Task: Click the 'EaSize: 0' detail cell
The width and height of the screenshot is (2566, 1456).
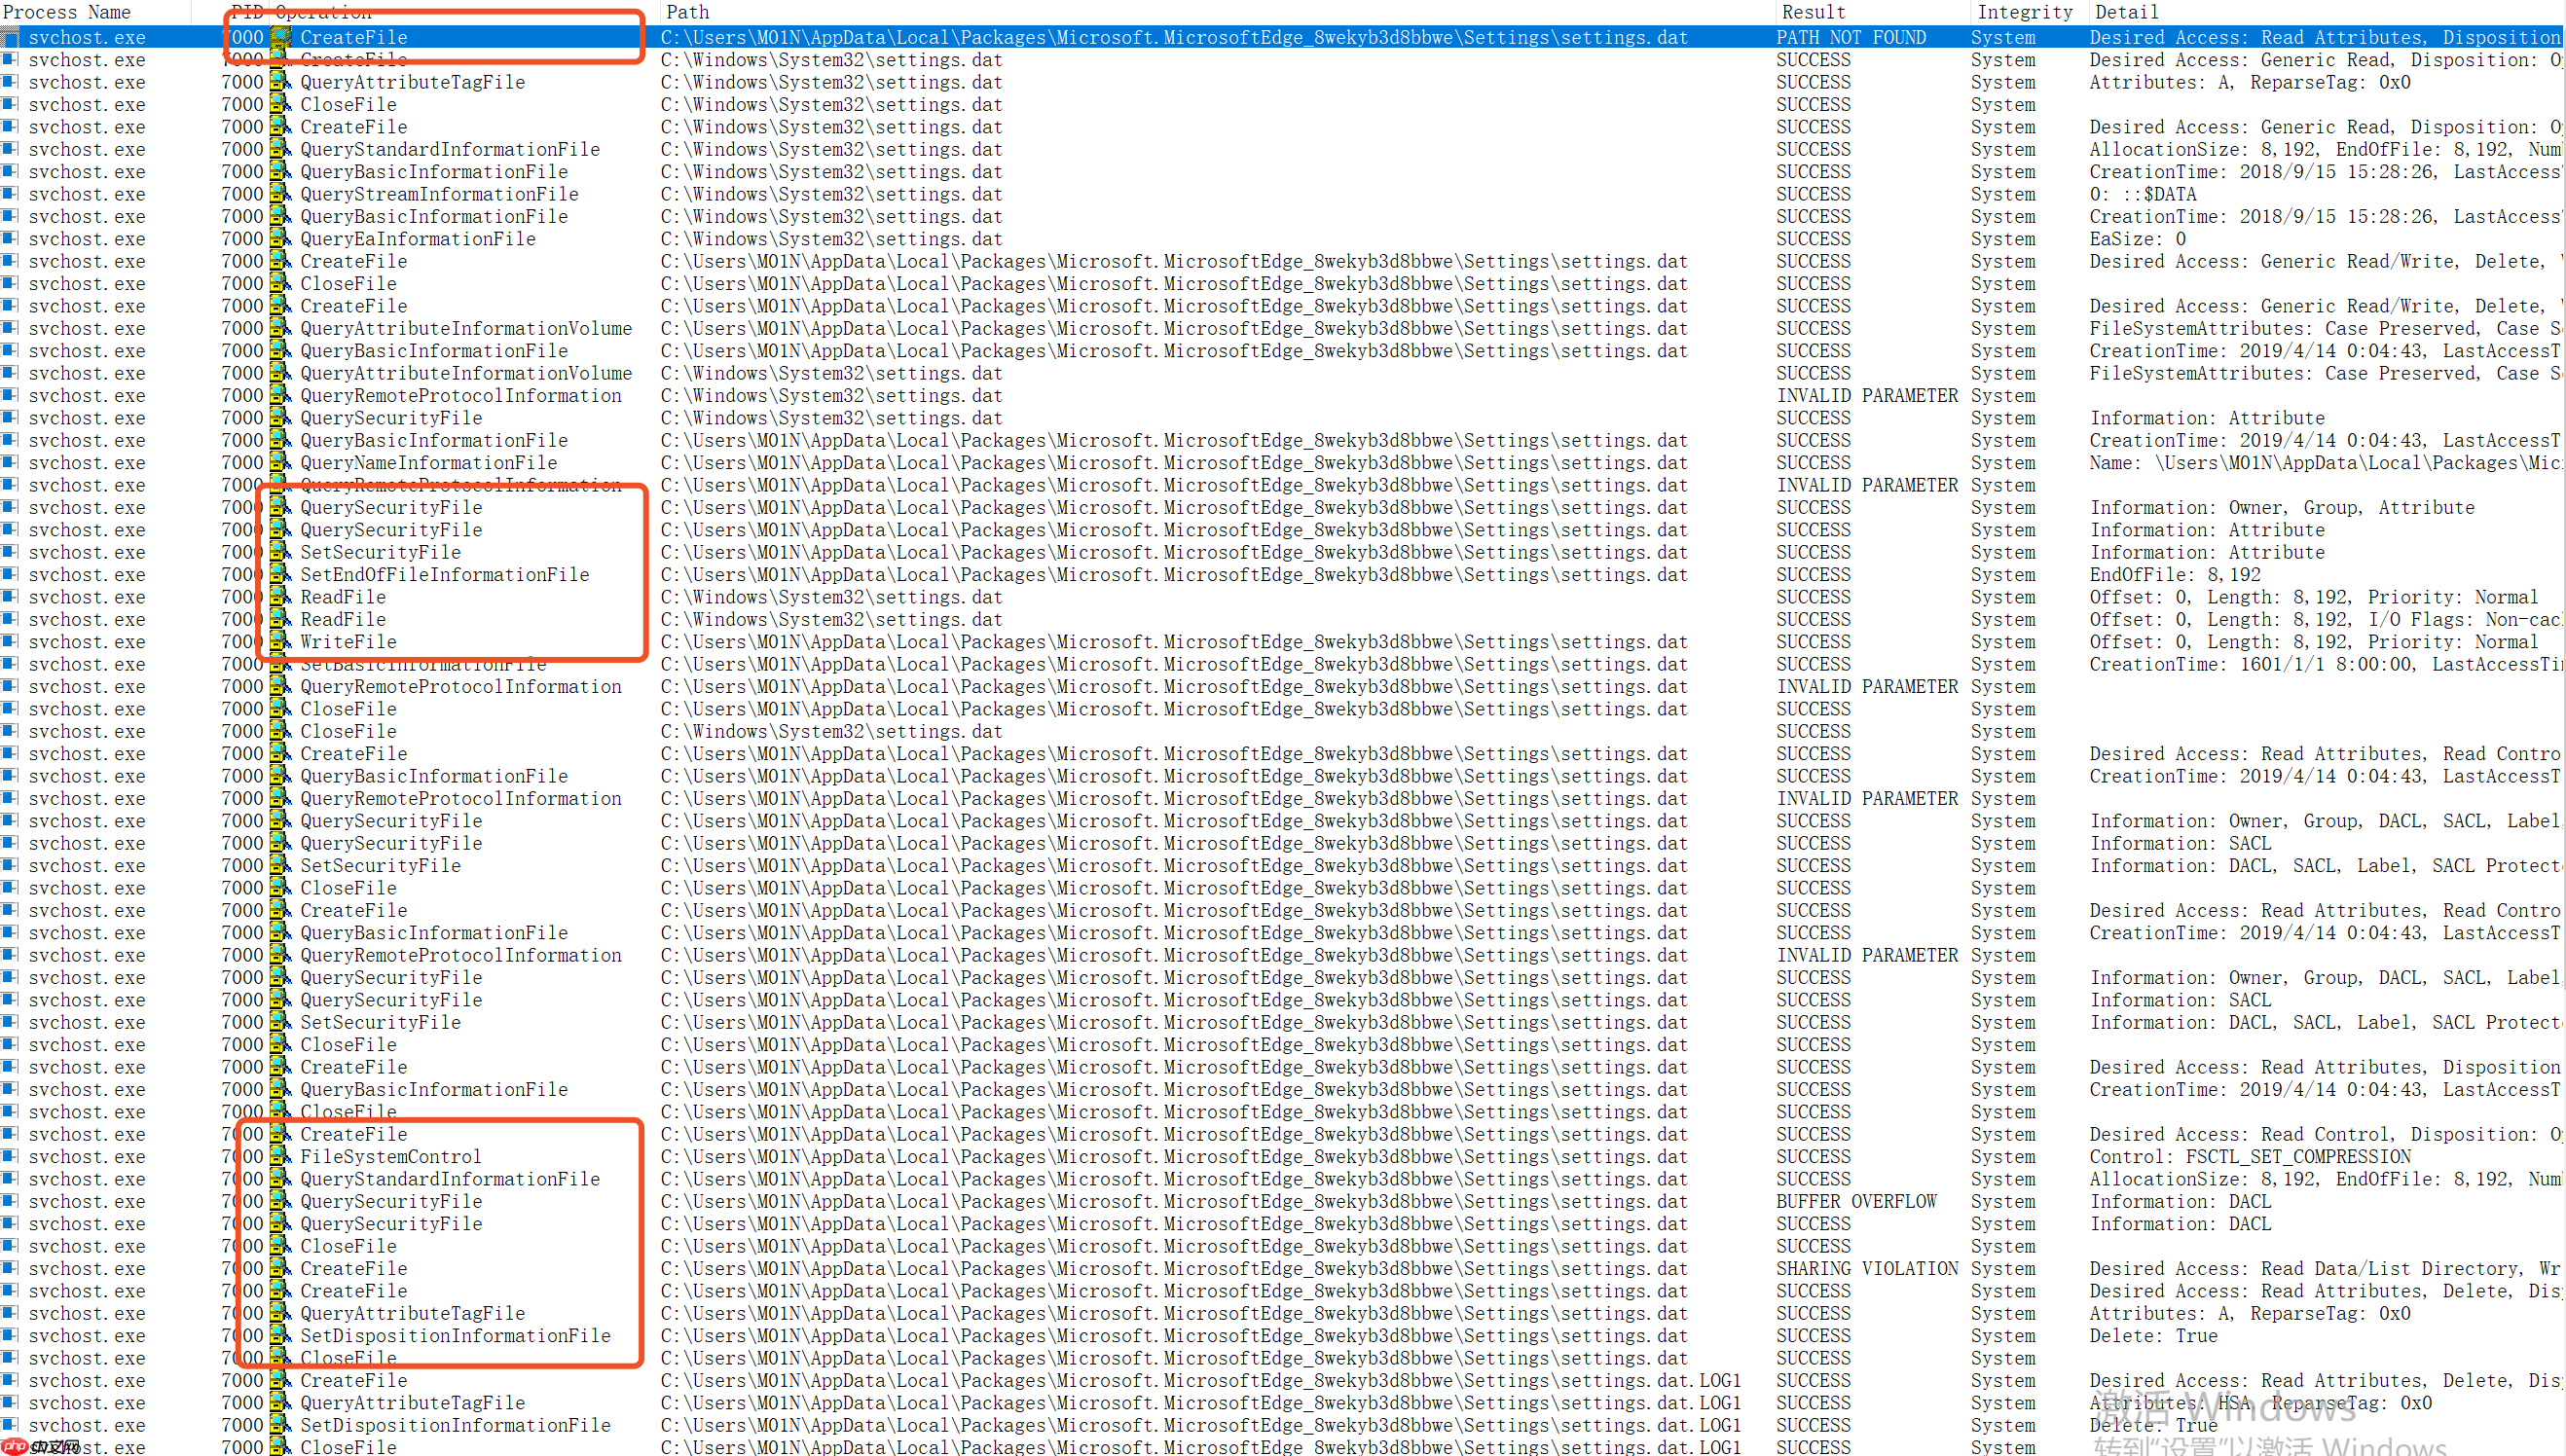Action: point(2137,238)
